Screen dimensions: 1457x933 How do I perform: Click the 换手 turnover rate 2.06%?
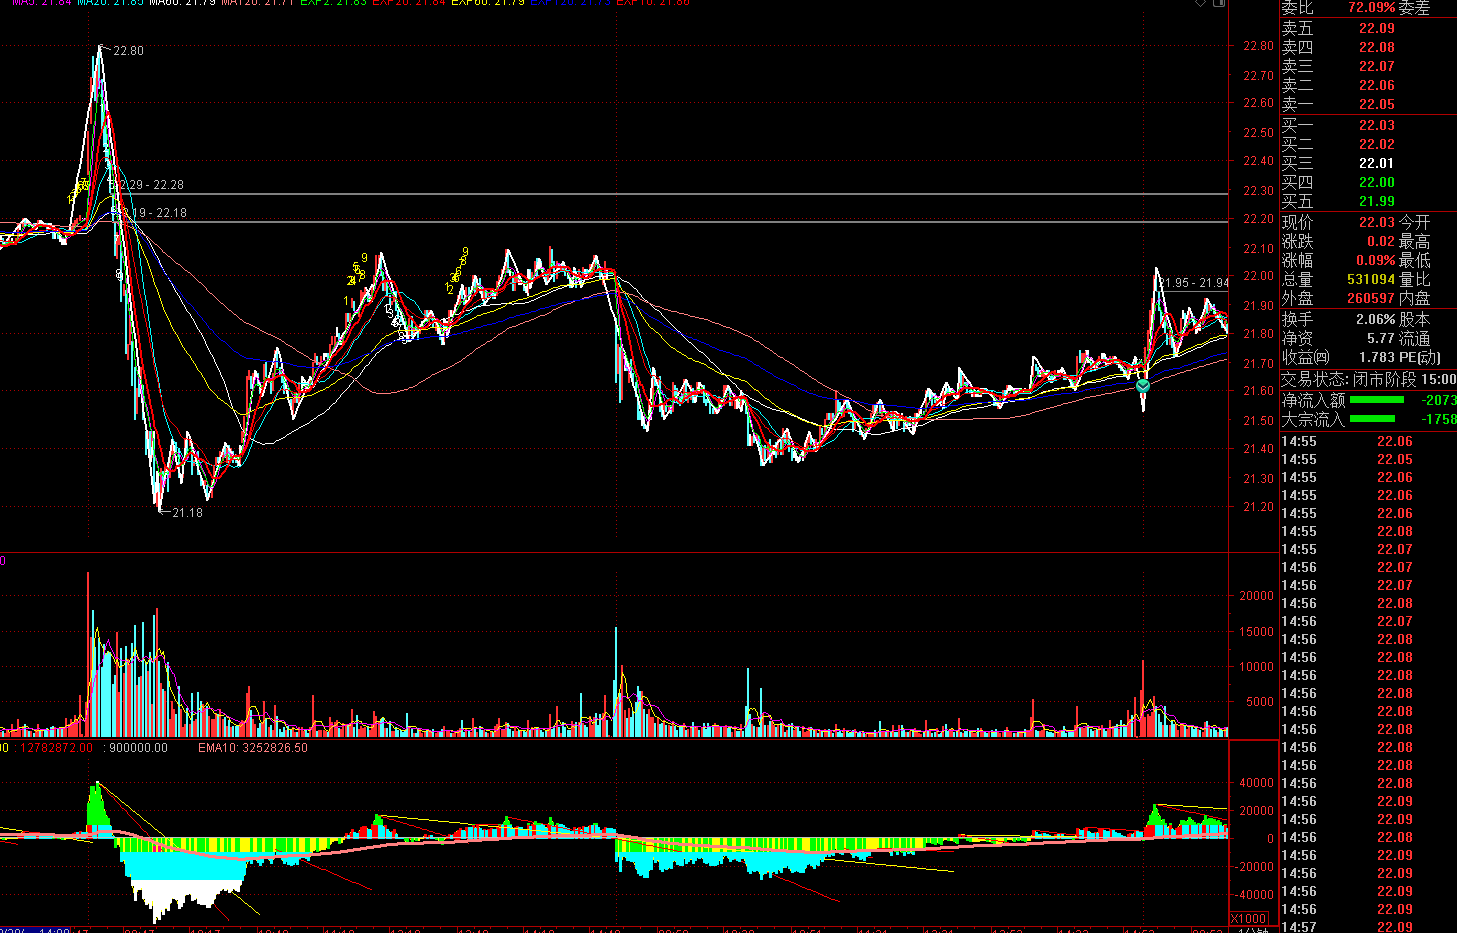(1375, 320)
